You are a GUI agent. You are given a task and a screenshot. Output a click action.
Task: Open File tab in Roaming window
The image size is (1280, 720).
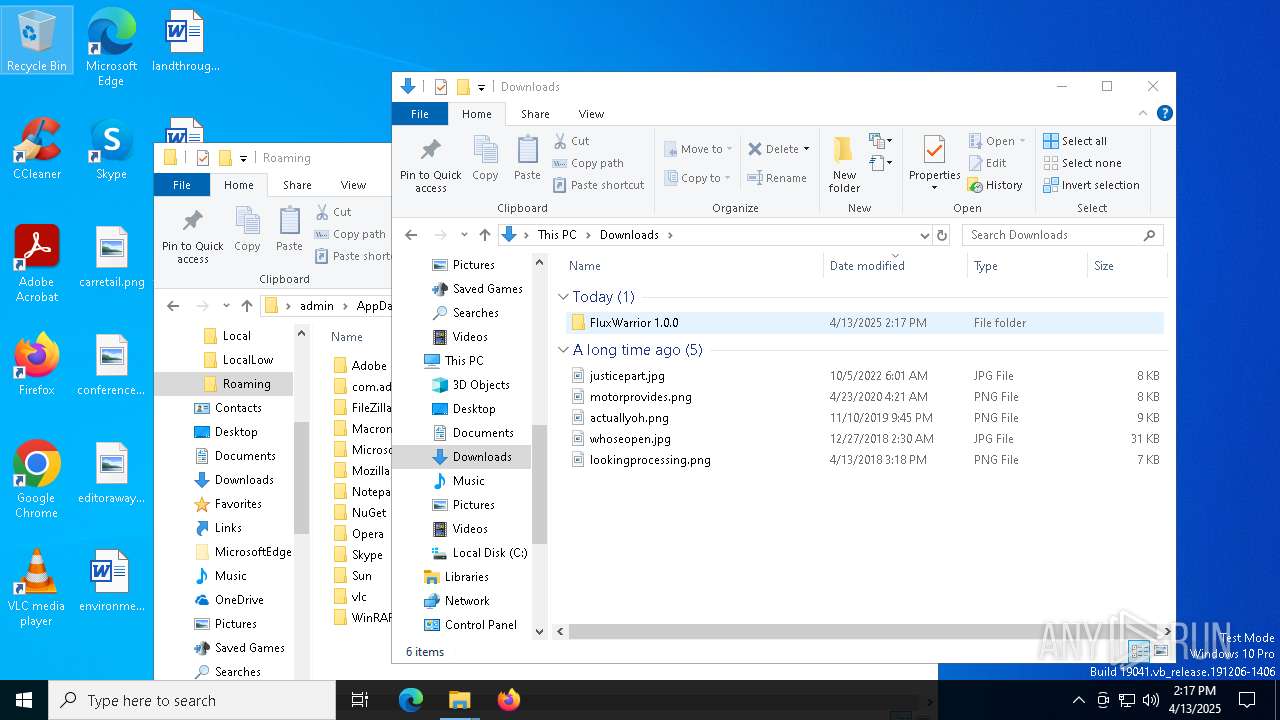point(182,185)
